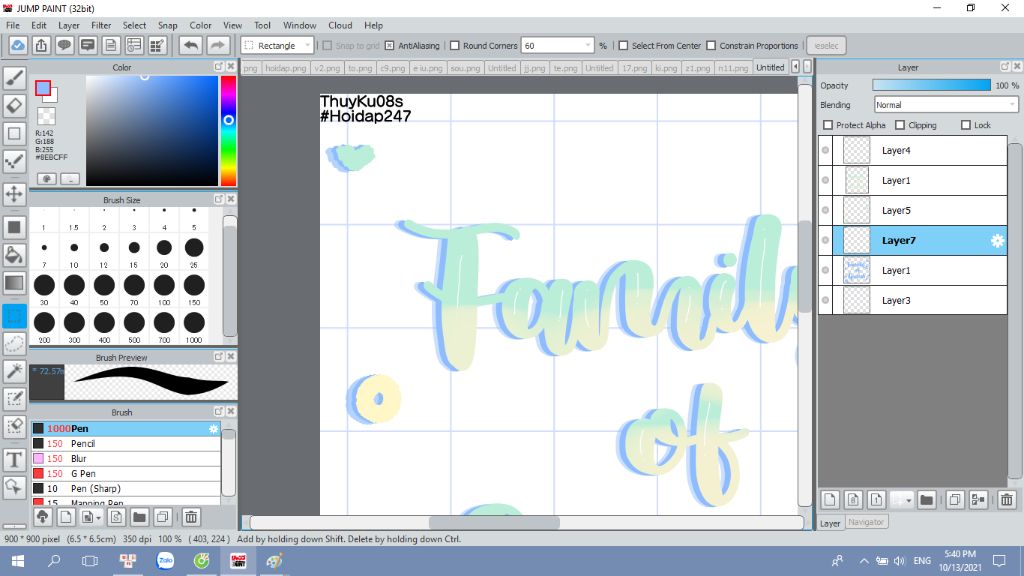Undock the Color panel
Image resolution: width=1024 pixels, height=576 pixels.
click(219, 67)
